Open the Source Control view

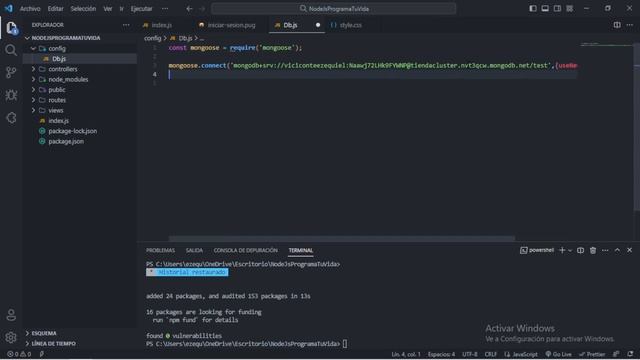coord(11,73)
